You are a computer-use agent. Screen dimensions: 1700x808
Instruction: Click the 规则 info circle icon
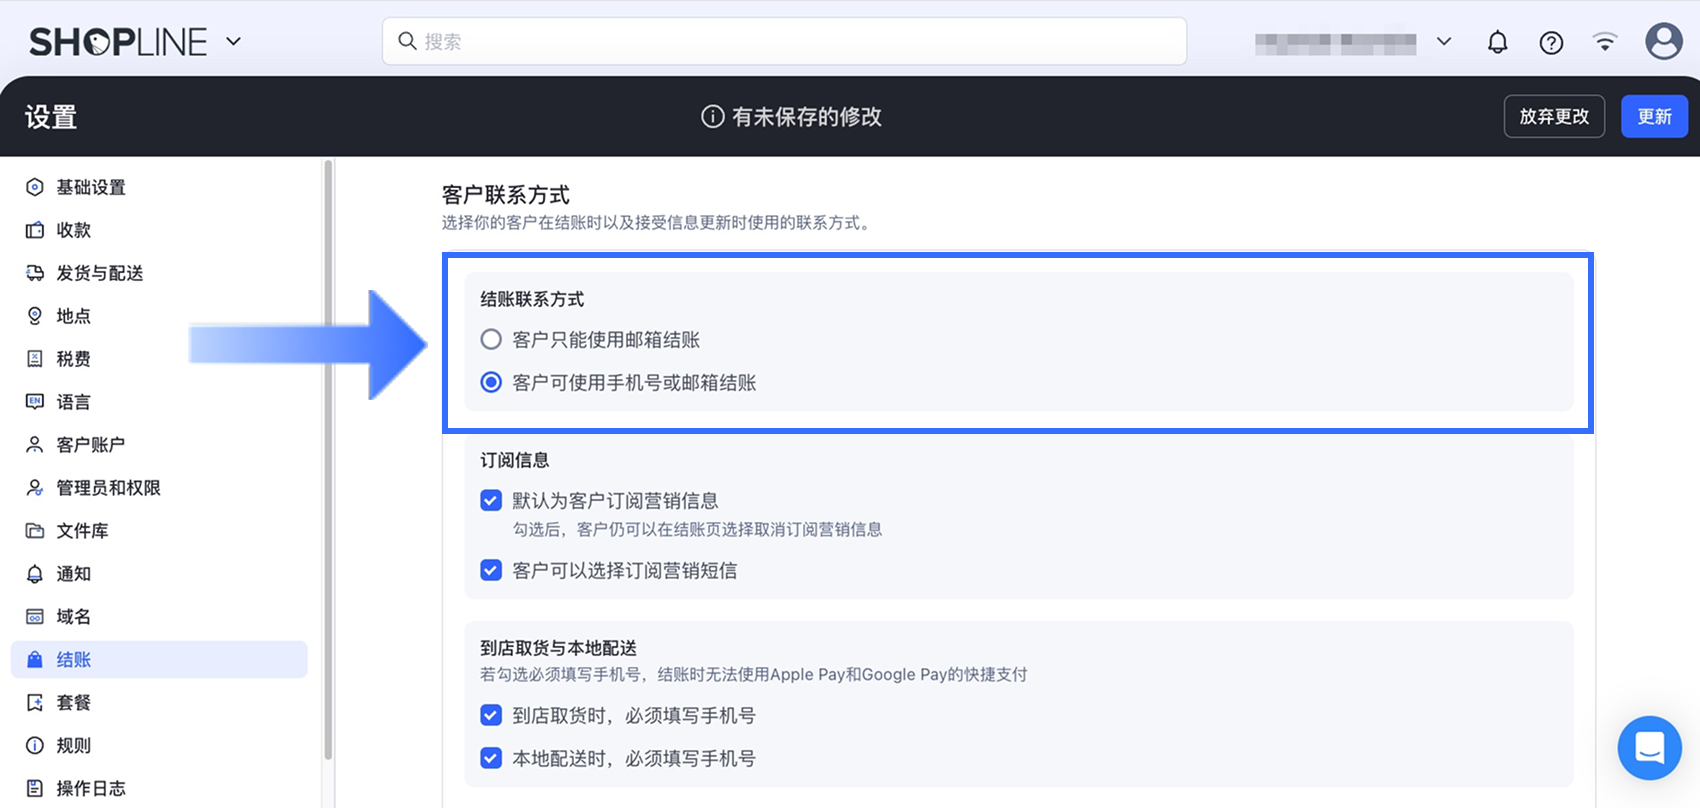coord(35,746)
